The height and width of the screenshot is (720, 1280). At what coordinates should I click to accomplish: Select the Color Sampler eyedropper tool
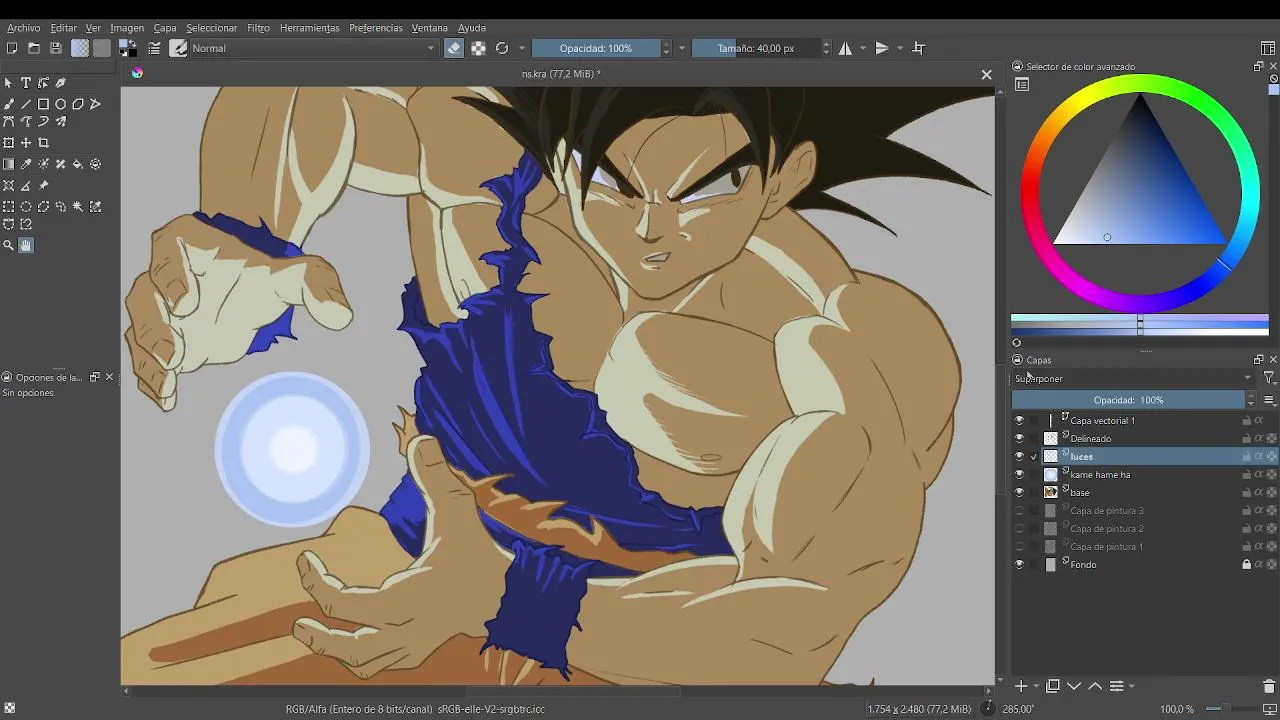(x=26, y=164)
